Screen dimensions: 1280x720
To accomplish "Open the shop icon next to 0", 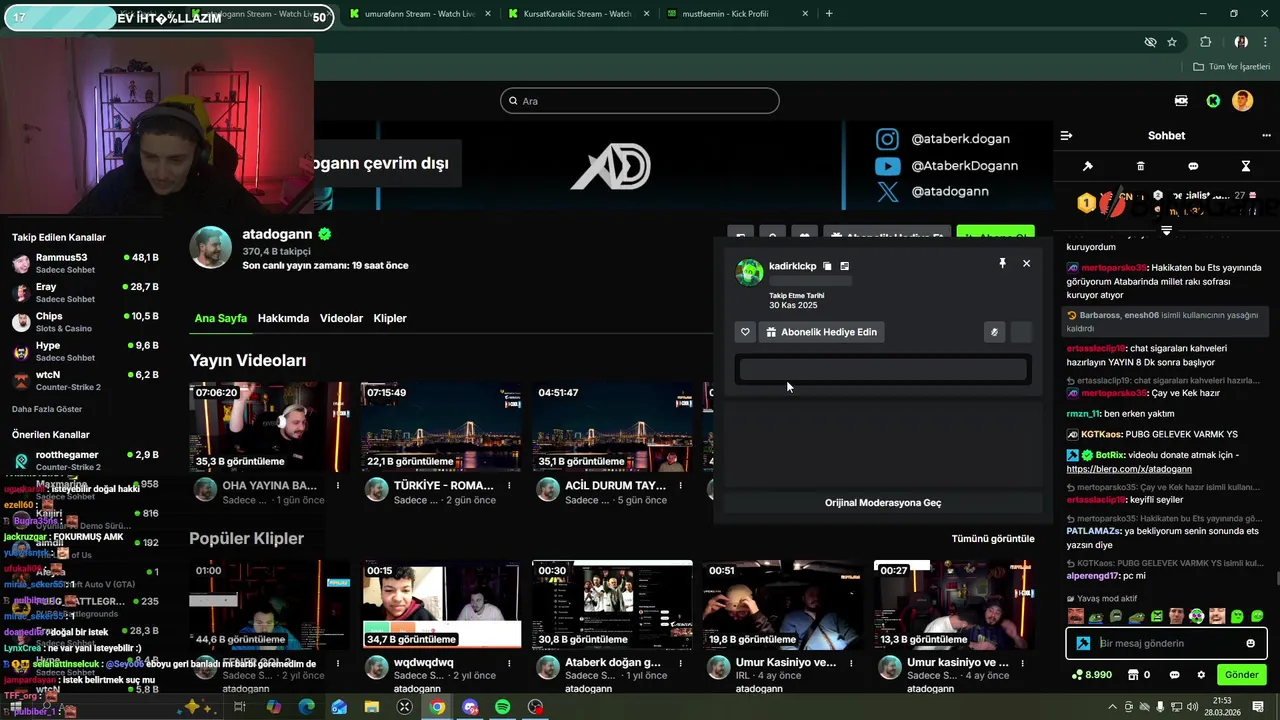I will tap(1133, 675).
